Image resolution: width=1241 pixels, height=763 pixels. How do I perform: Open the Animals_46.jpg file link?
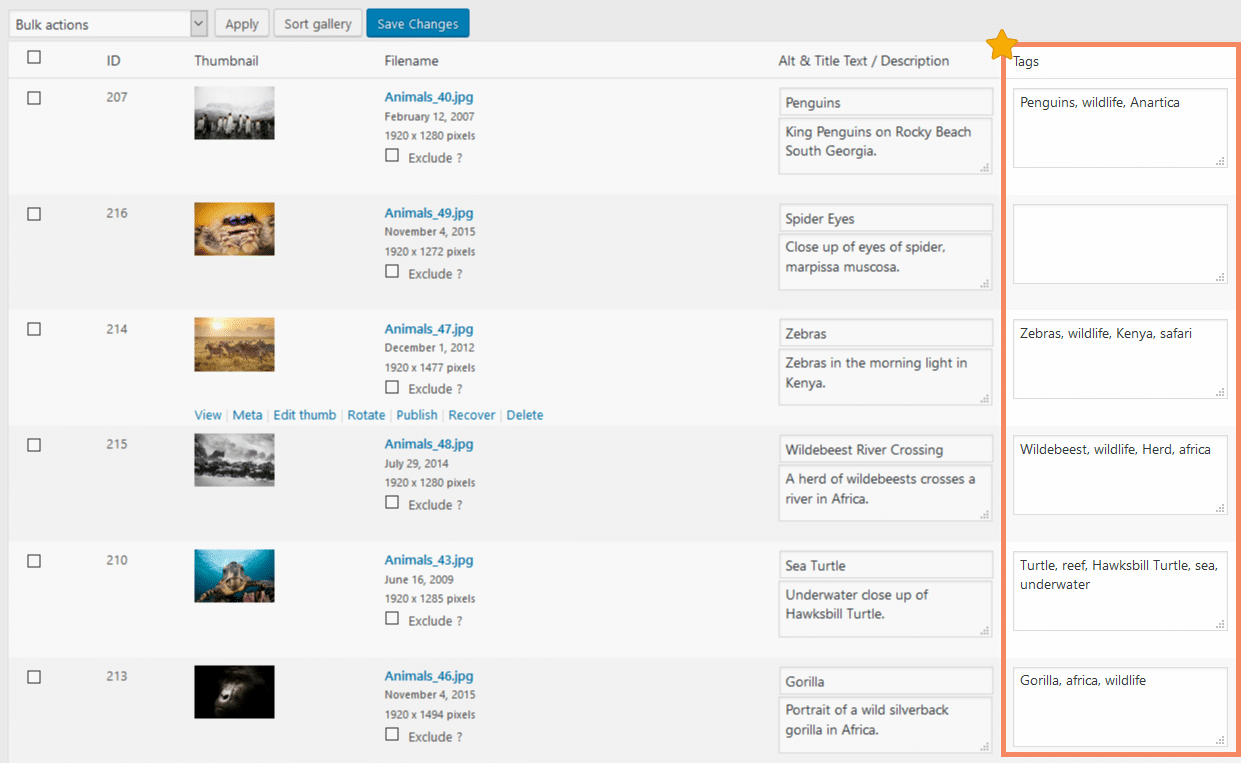point(429,676)
